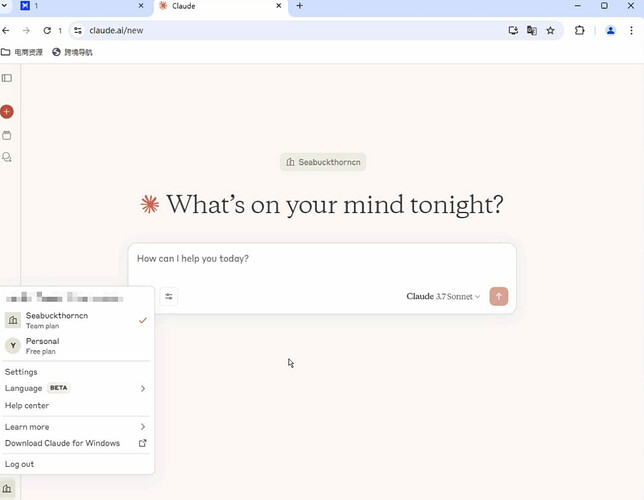Click the organization avatar at sidebar bottom
Viewport: 644px width, 500px height.
(x=7, y=488)
